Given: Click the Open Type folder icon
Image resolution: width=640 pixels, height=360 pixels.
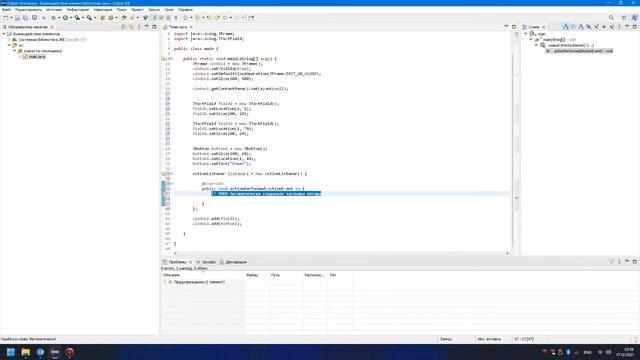Looking at the screenshot, I should click(124, 18).
